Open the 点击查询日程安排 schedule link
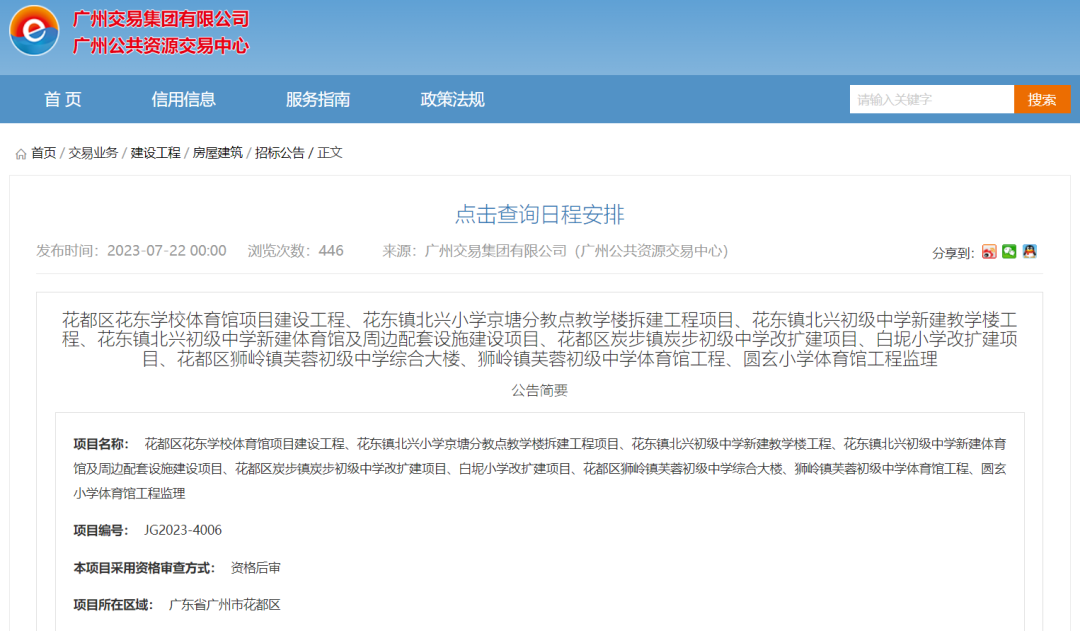 click(540, 211)
